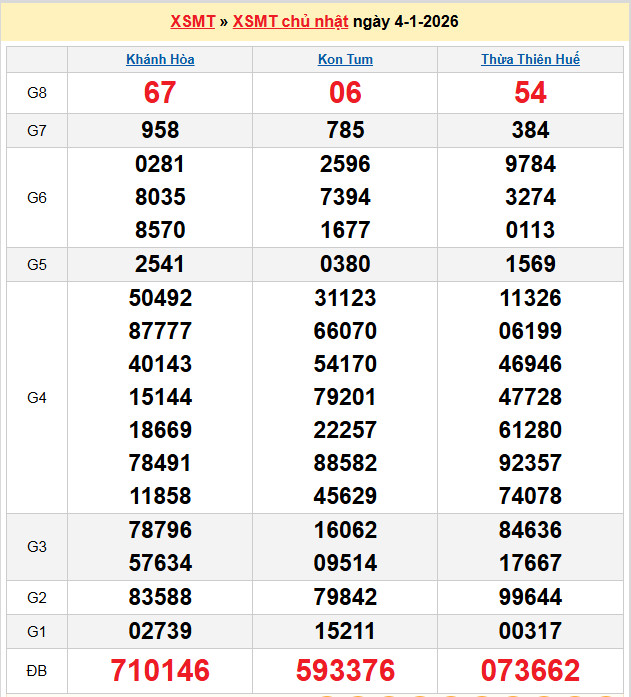This screenshot has width=631, height=697.
Task: Click the Kon Tum G7 number 785
Action: [345, 130]
